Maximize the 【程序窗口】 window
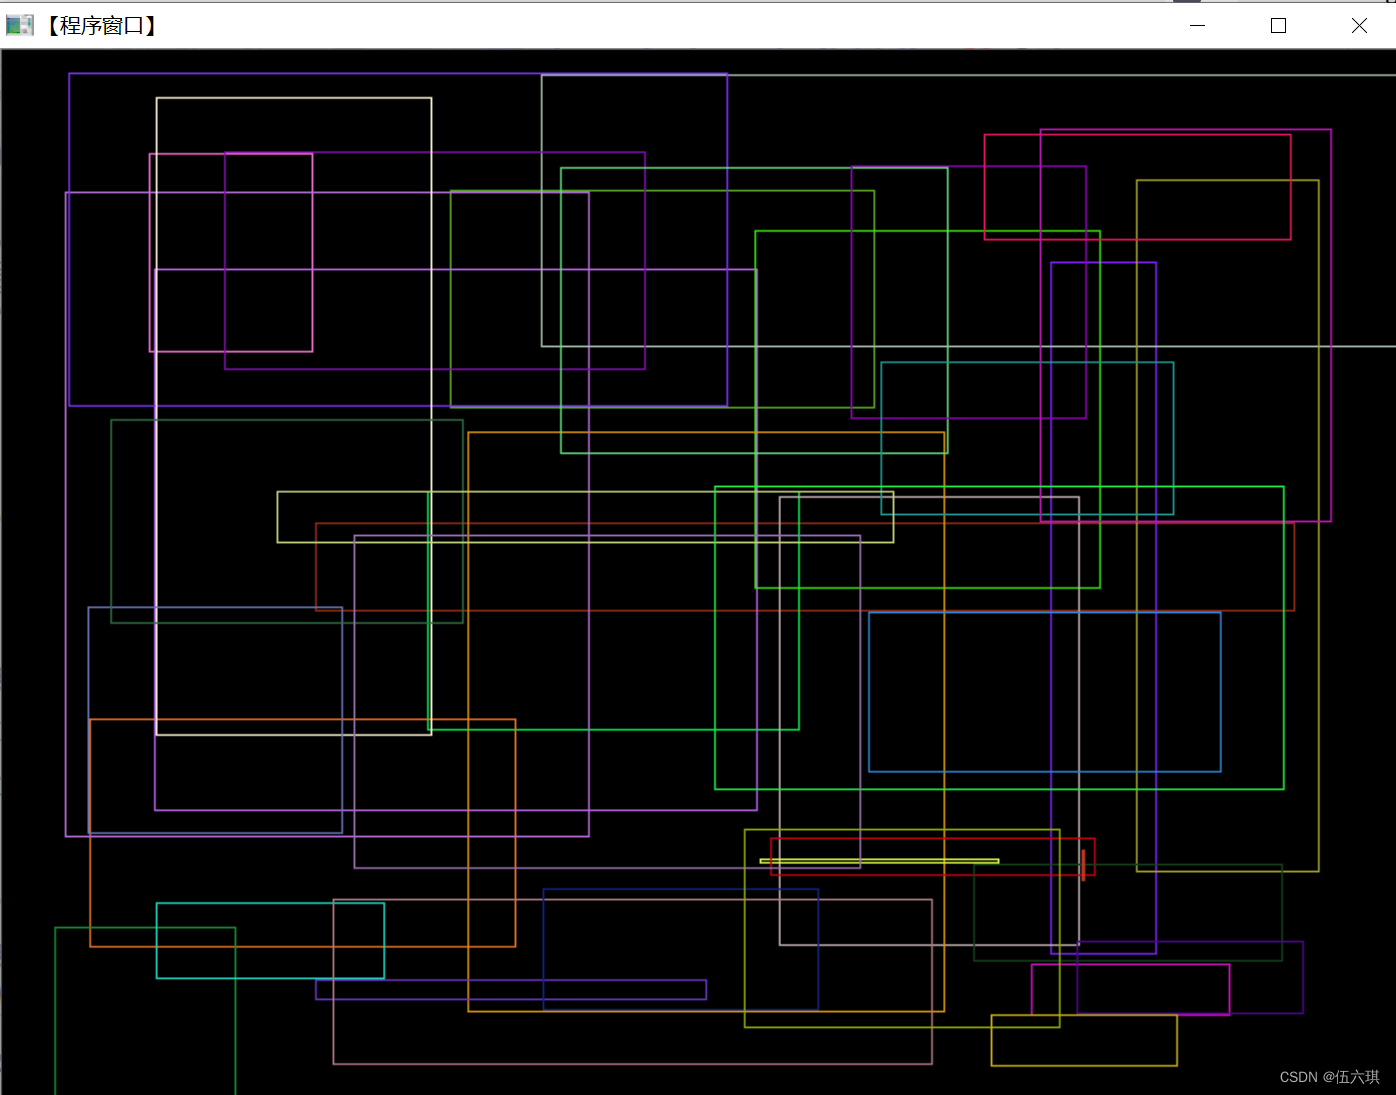 (1278, 26)
